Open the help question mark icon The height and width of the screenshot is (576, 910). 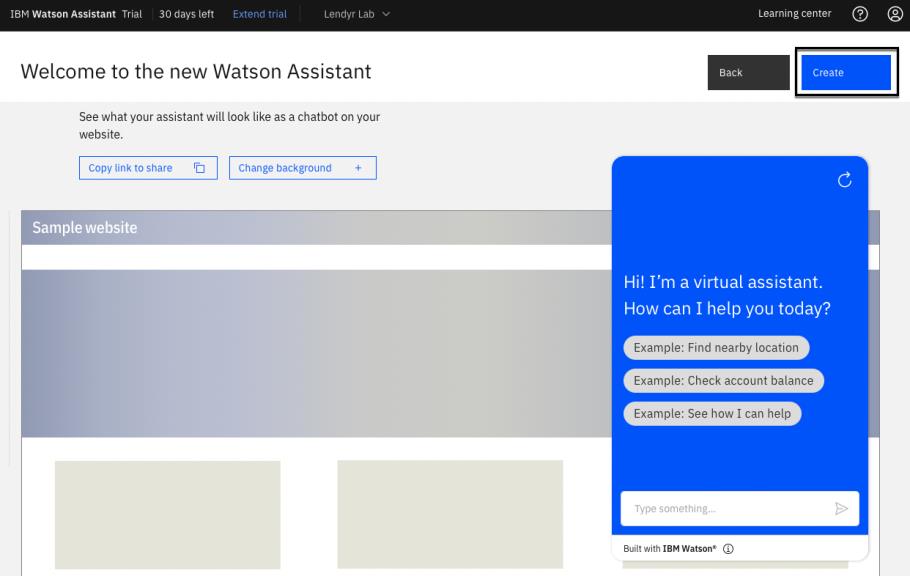(860, 14)
